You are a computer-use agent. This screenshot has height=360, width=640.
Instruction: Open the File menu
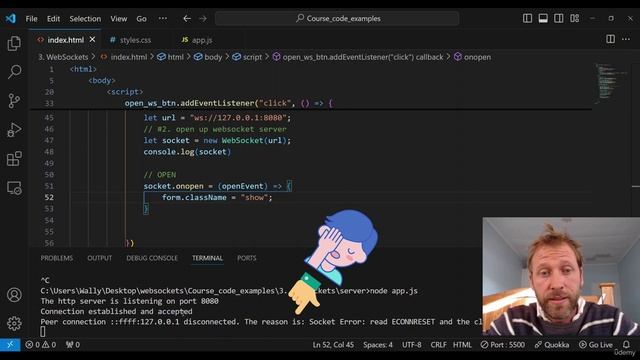pos(31,19)
